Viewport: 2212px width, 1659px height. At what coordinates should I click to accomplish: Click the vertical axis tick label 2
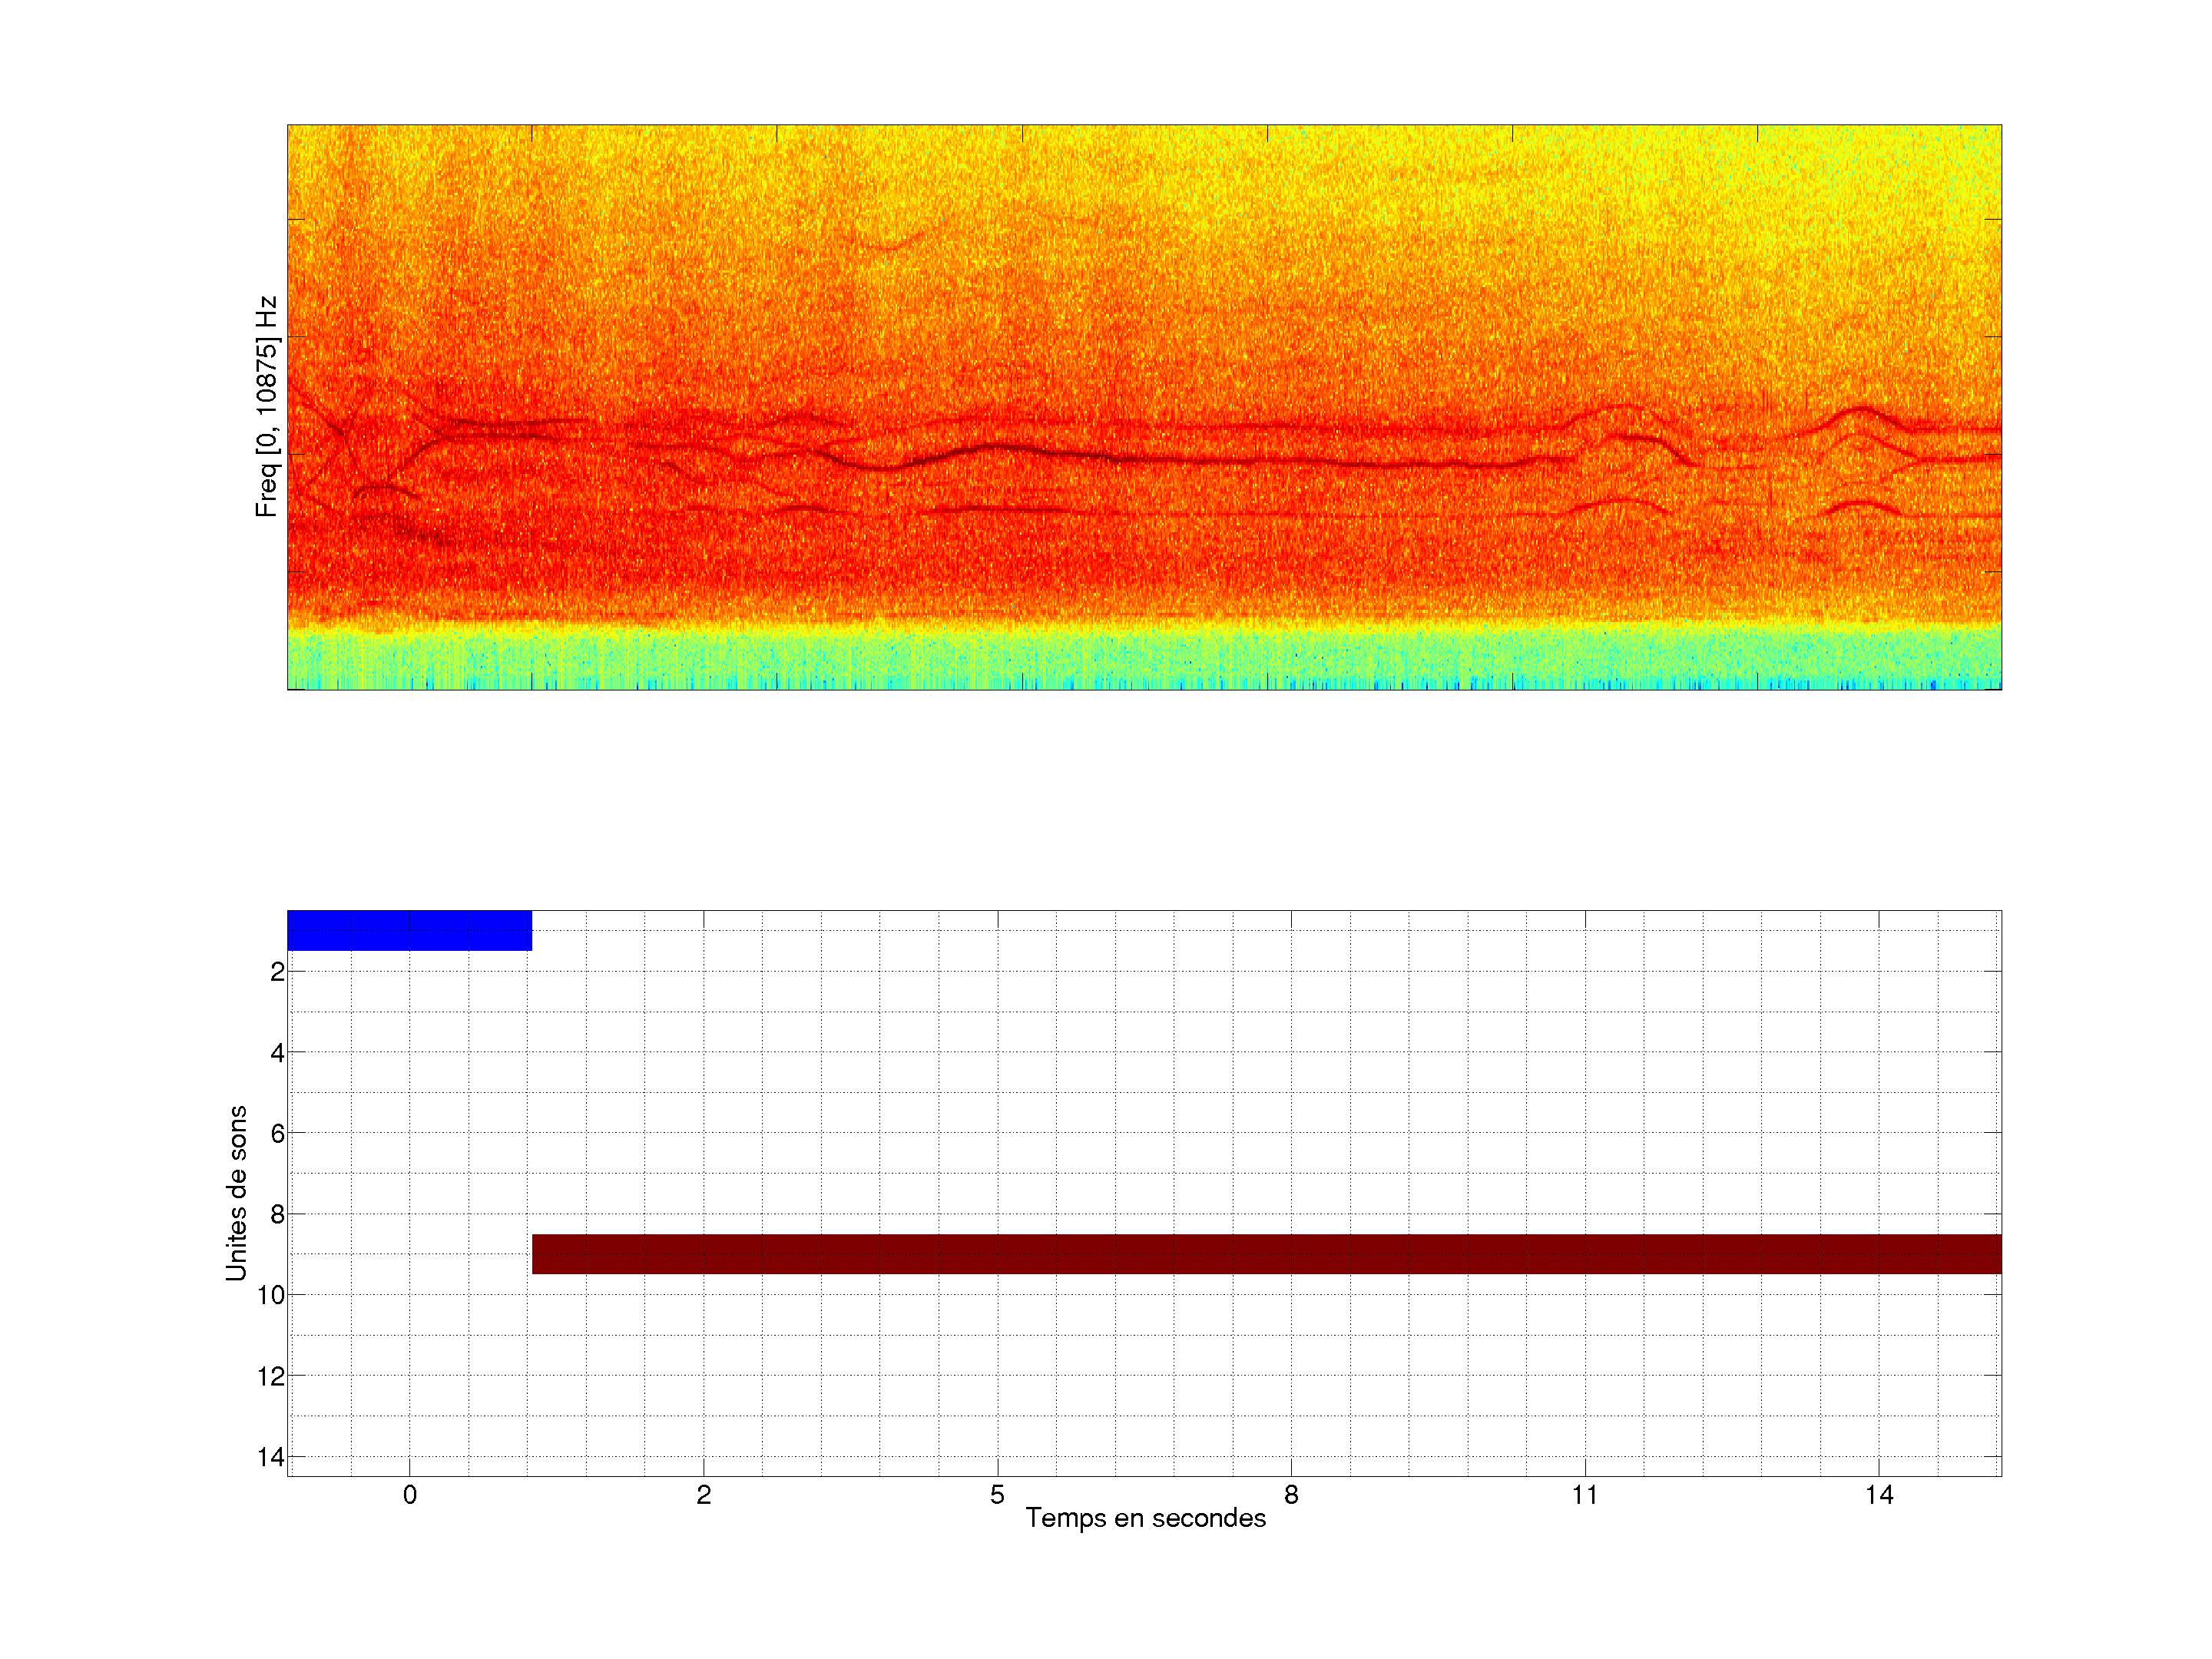coord(277,972)
